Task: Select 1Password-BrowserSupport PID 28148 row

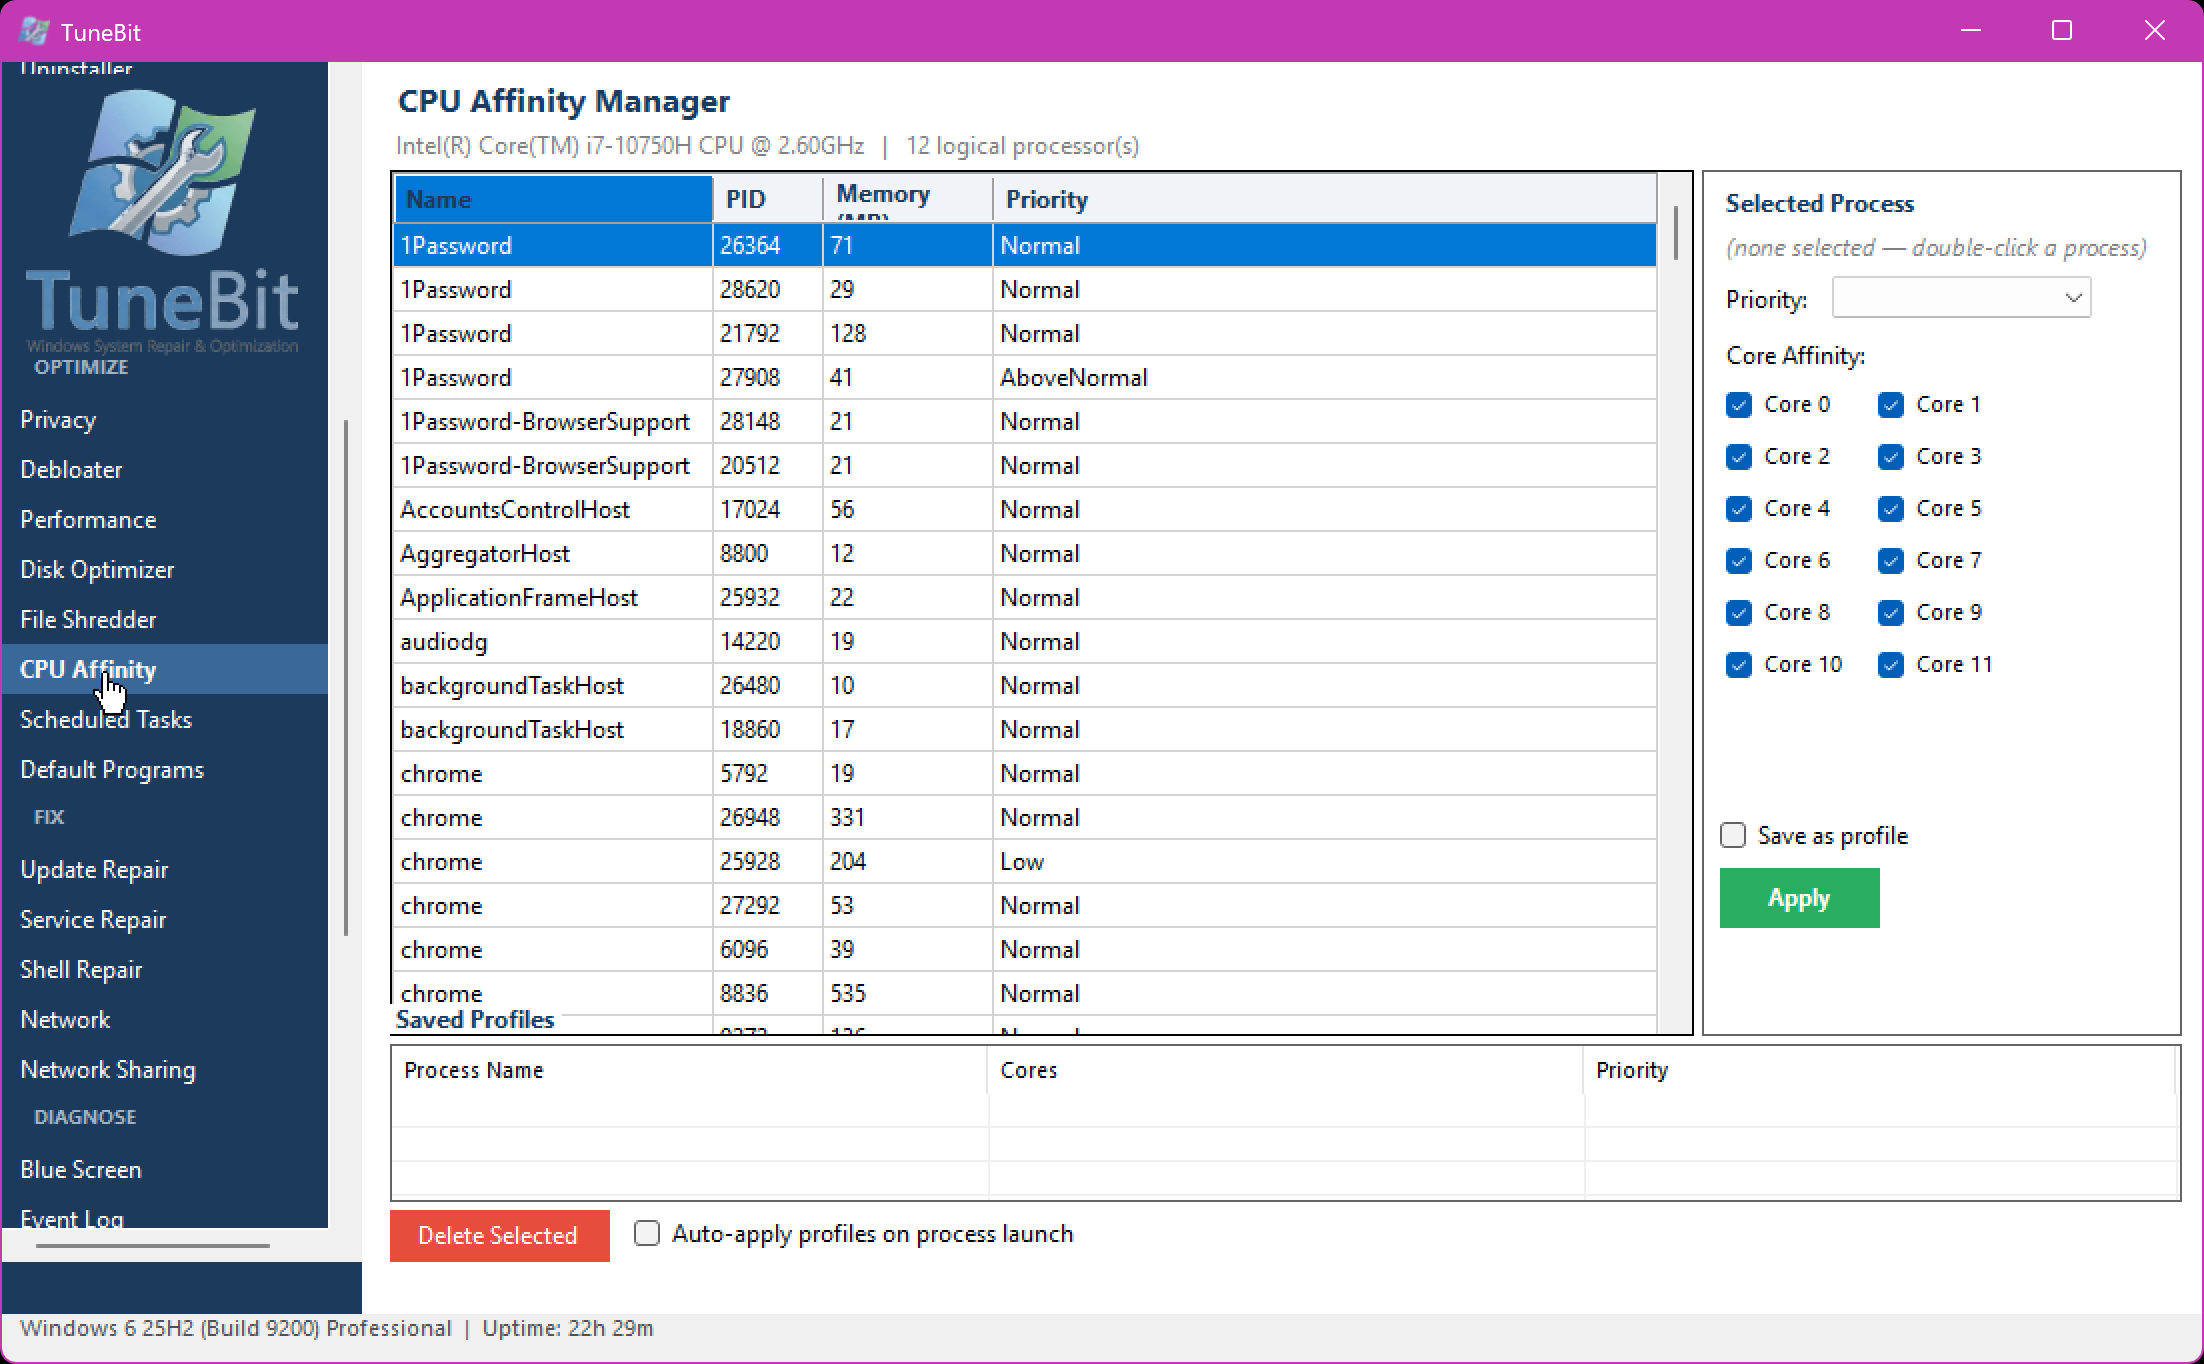Action: click(x=1025, y=421)
